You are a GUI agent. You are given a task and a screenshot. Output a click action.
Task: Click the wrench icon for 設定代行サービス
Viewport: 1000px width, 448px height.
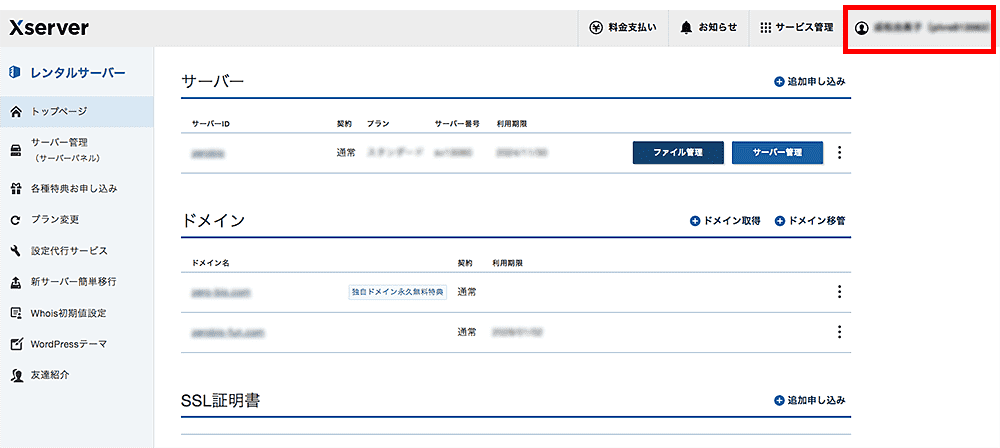[x=17, y=251]
